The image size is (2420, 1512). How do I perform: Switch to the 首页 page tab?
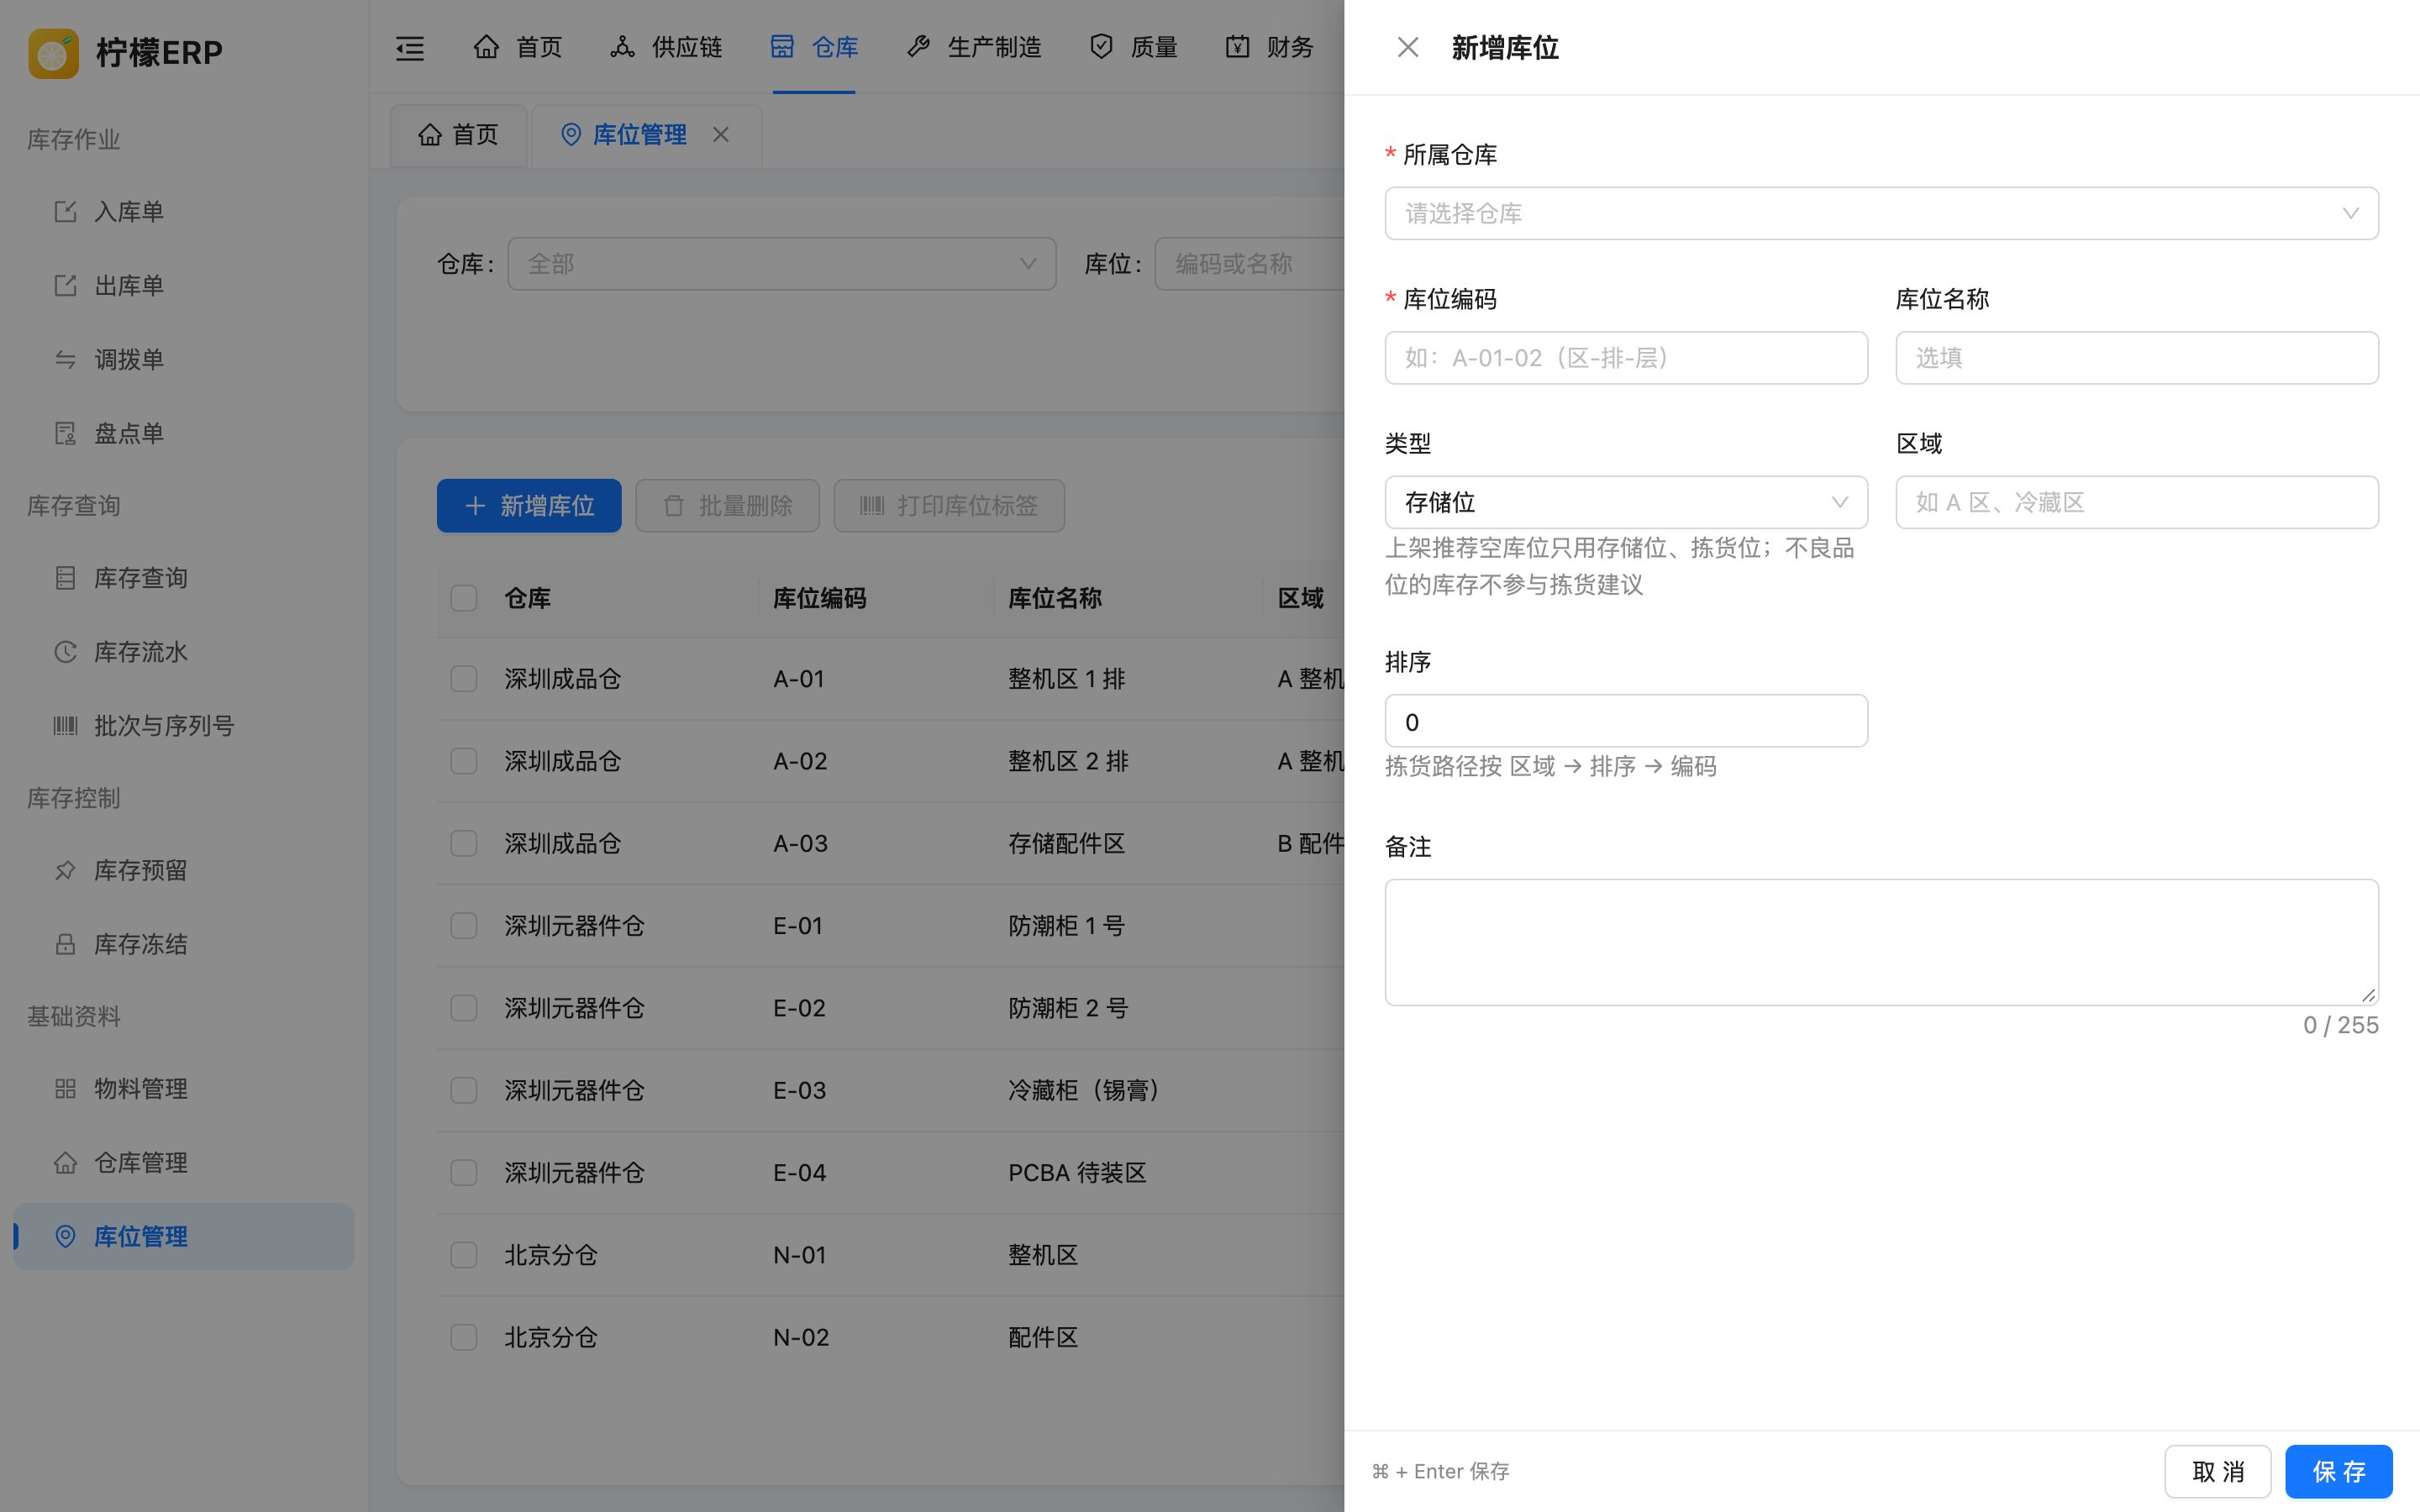(458, 134)
